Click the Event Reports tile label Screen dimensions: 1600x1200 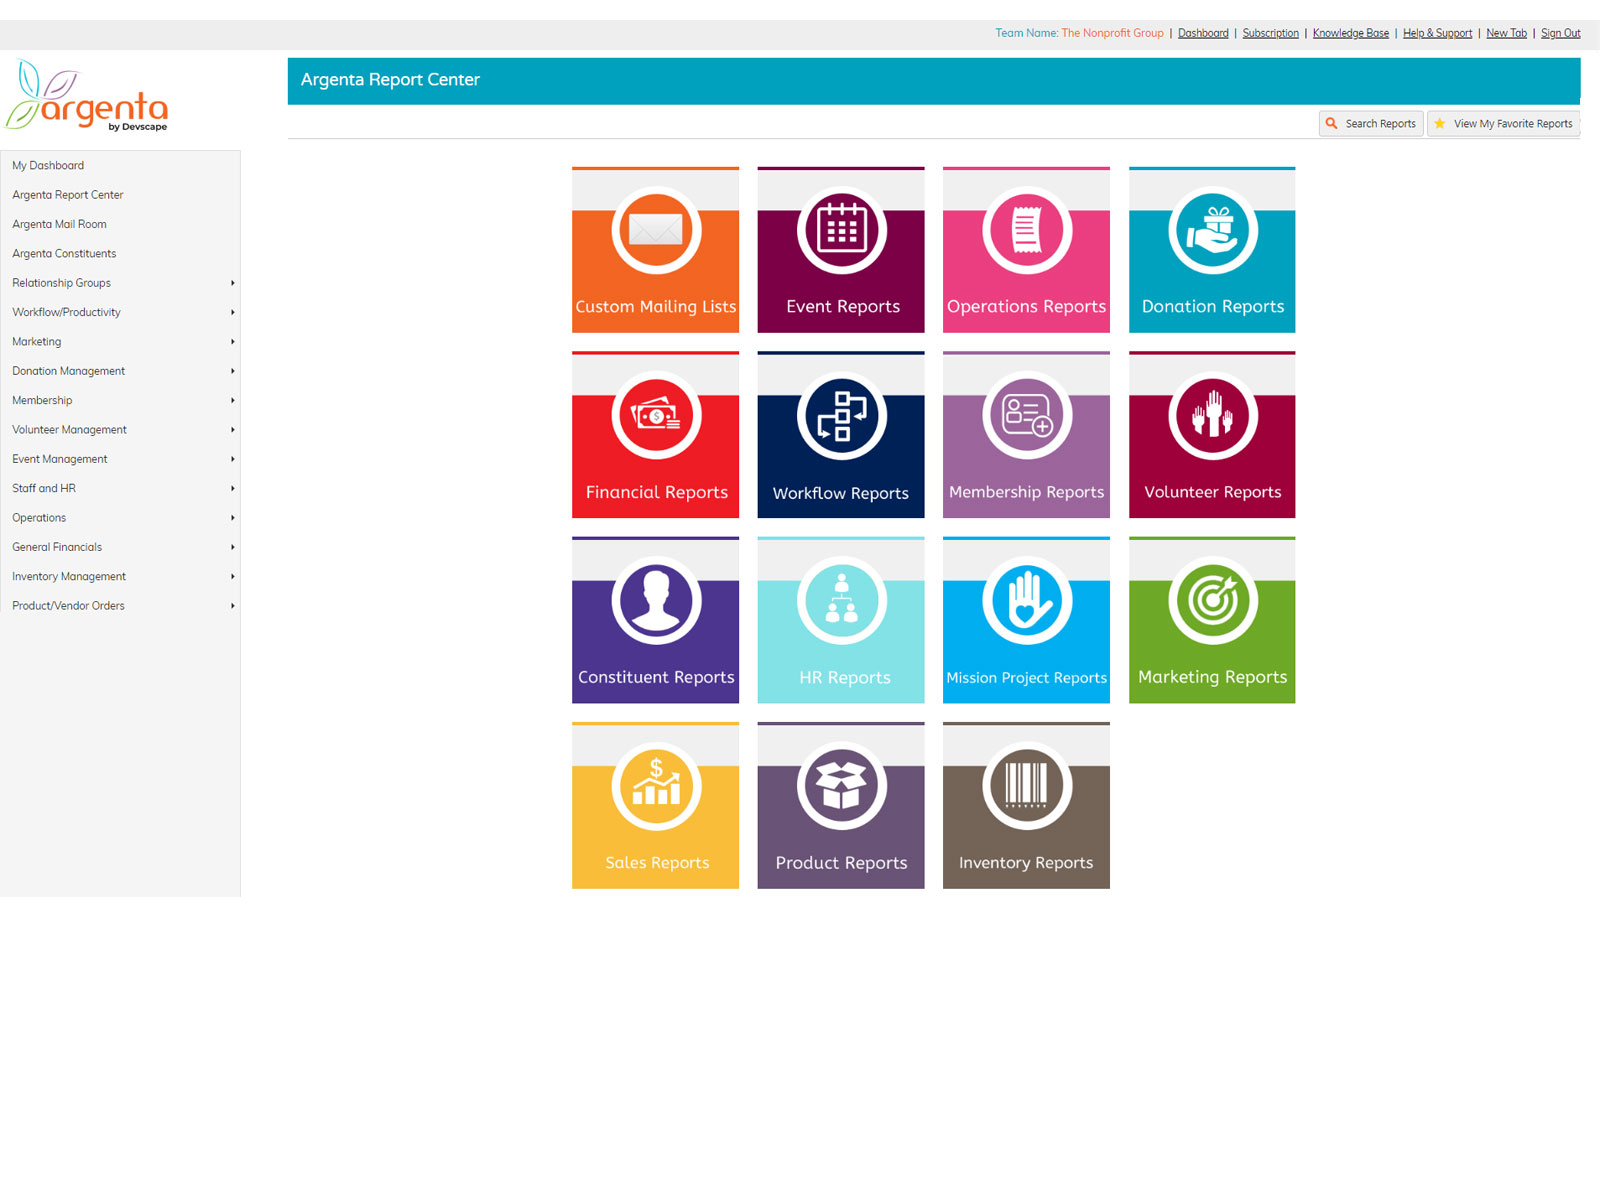[x=843, y=307]
